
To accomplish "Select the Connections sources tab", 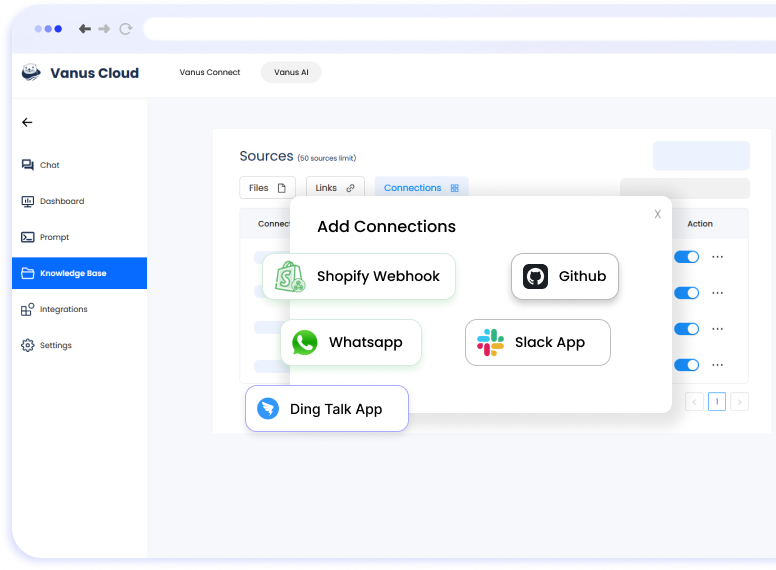I will click(421, 188).
